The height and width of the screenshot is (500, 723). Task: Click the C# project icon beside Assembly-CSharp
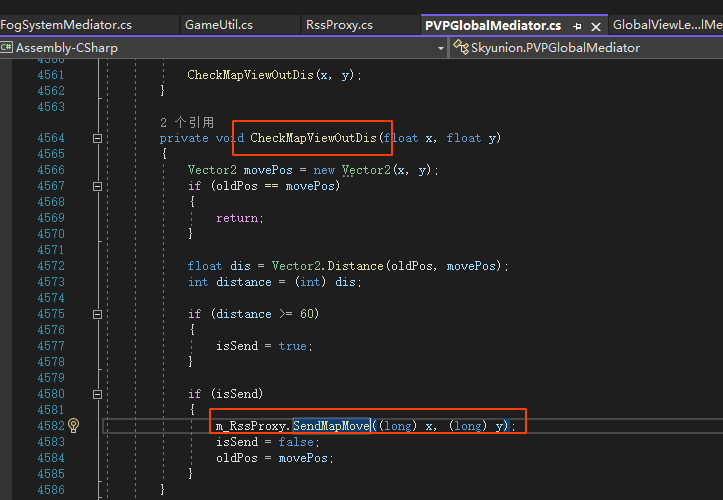click(x=7, y=47)
